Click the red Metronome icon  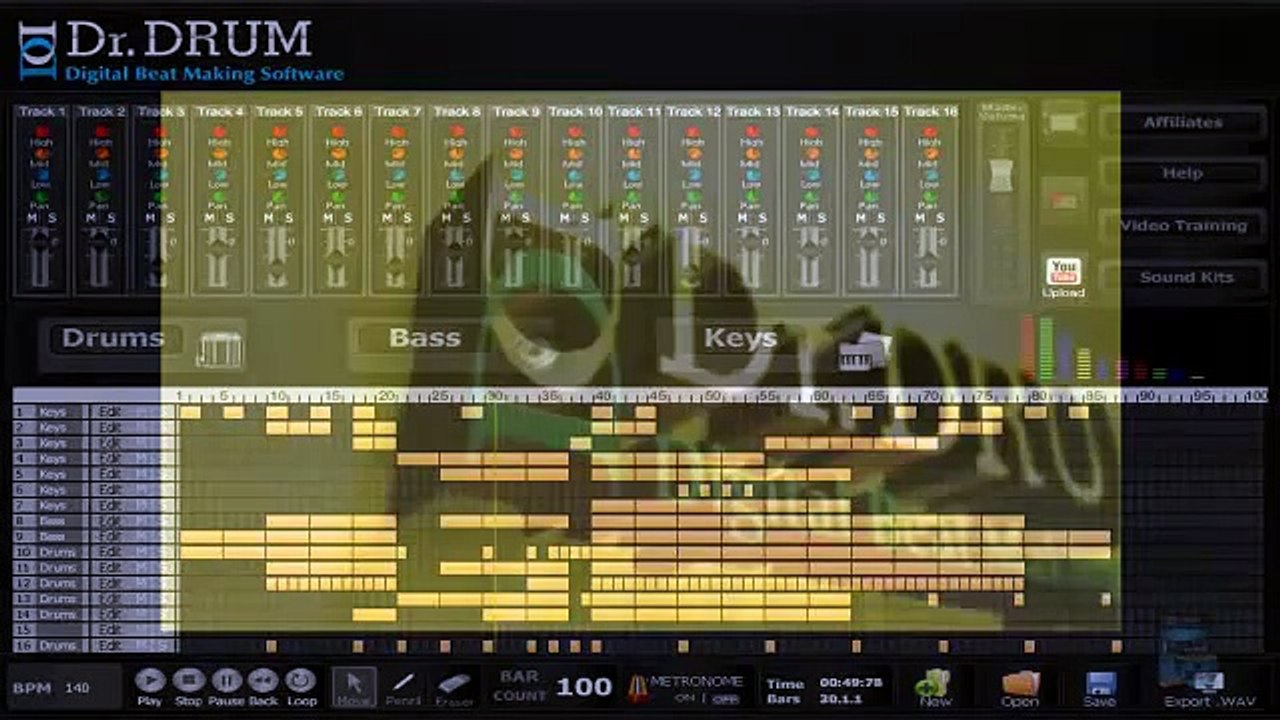[x=637, y=687]
